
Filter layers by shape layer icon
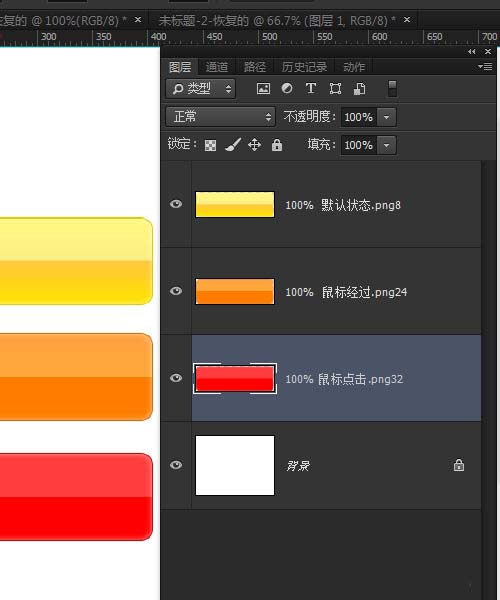[x=335, y=89]
